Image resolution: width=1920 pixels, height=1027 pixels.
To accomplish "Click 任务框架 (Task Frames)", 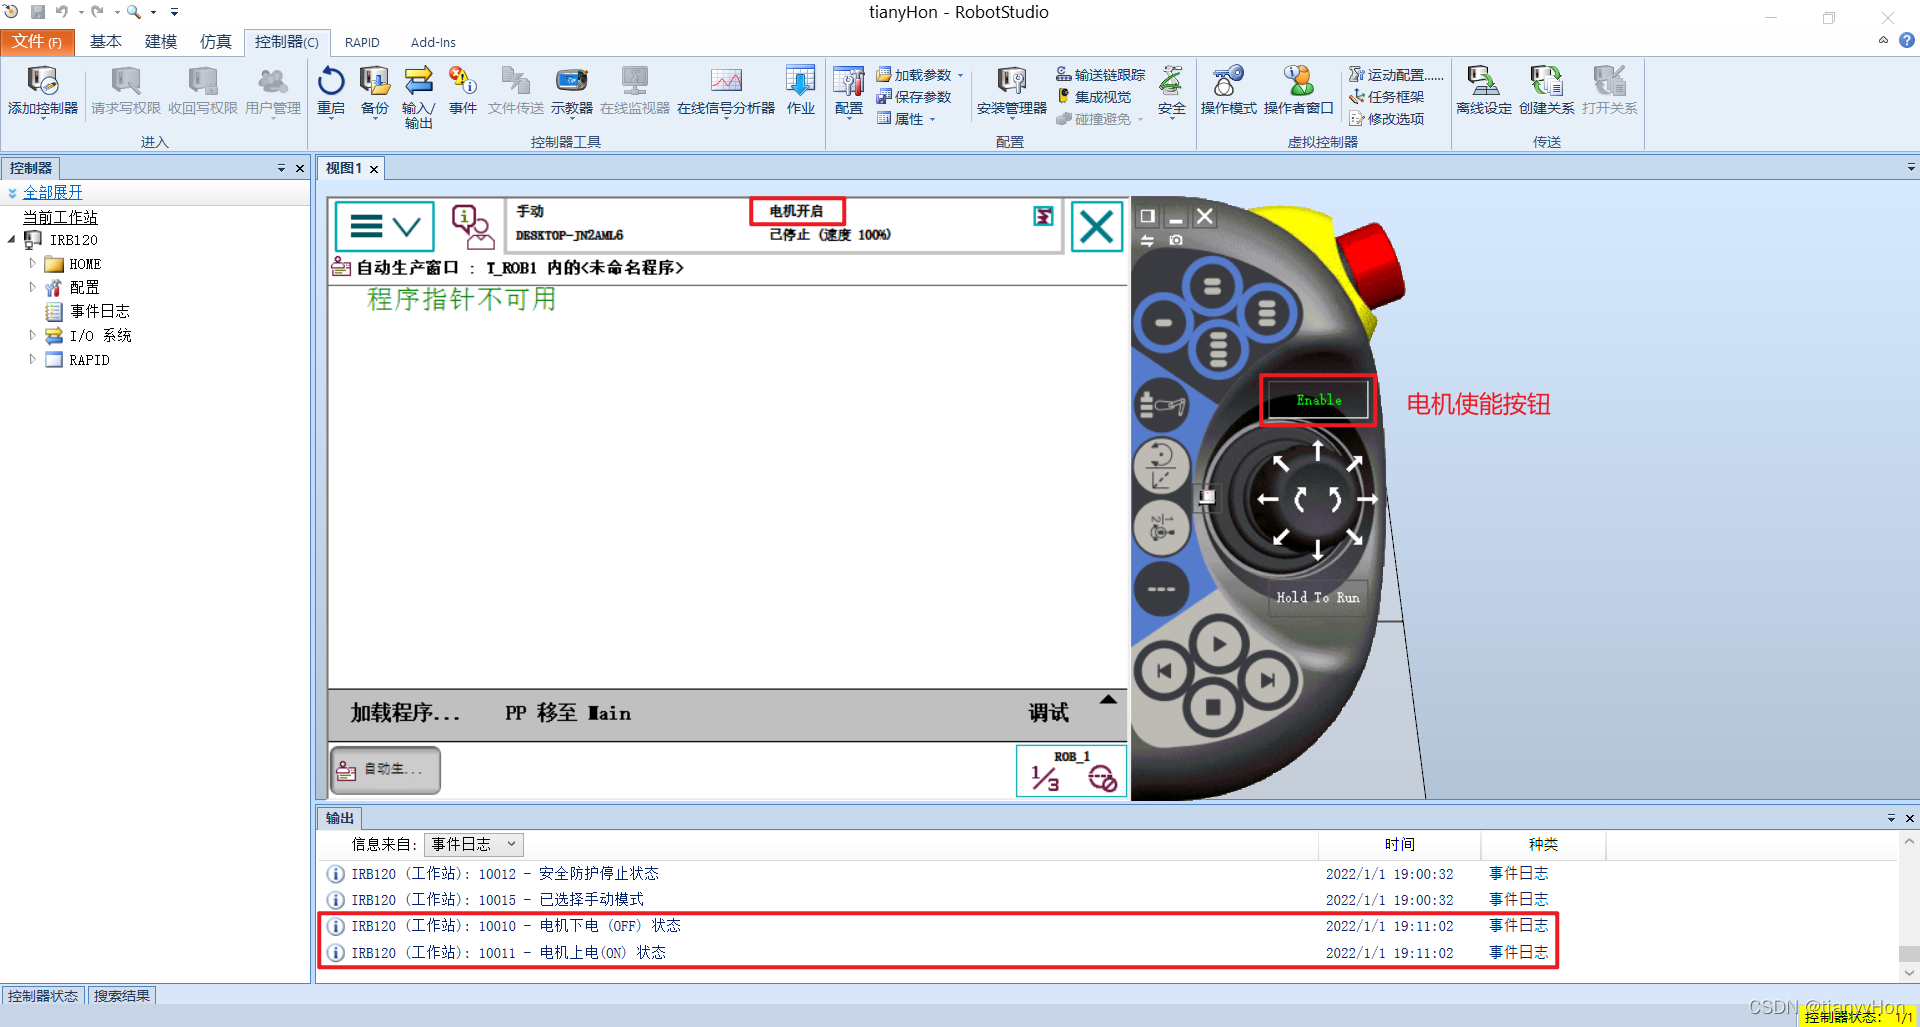I will (1386, 97).
